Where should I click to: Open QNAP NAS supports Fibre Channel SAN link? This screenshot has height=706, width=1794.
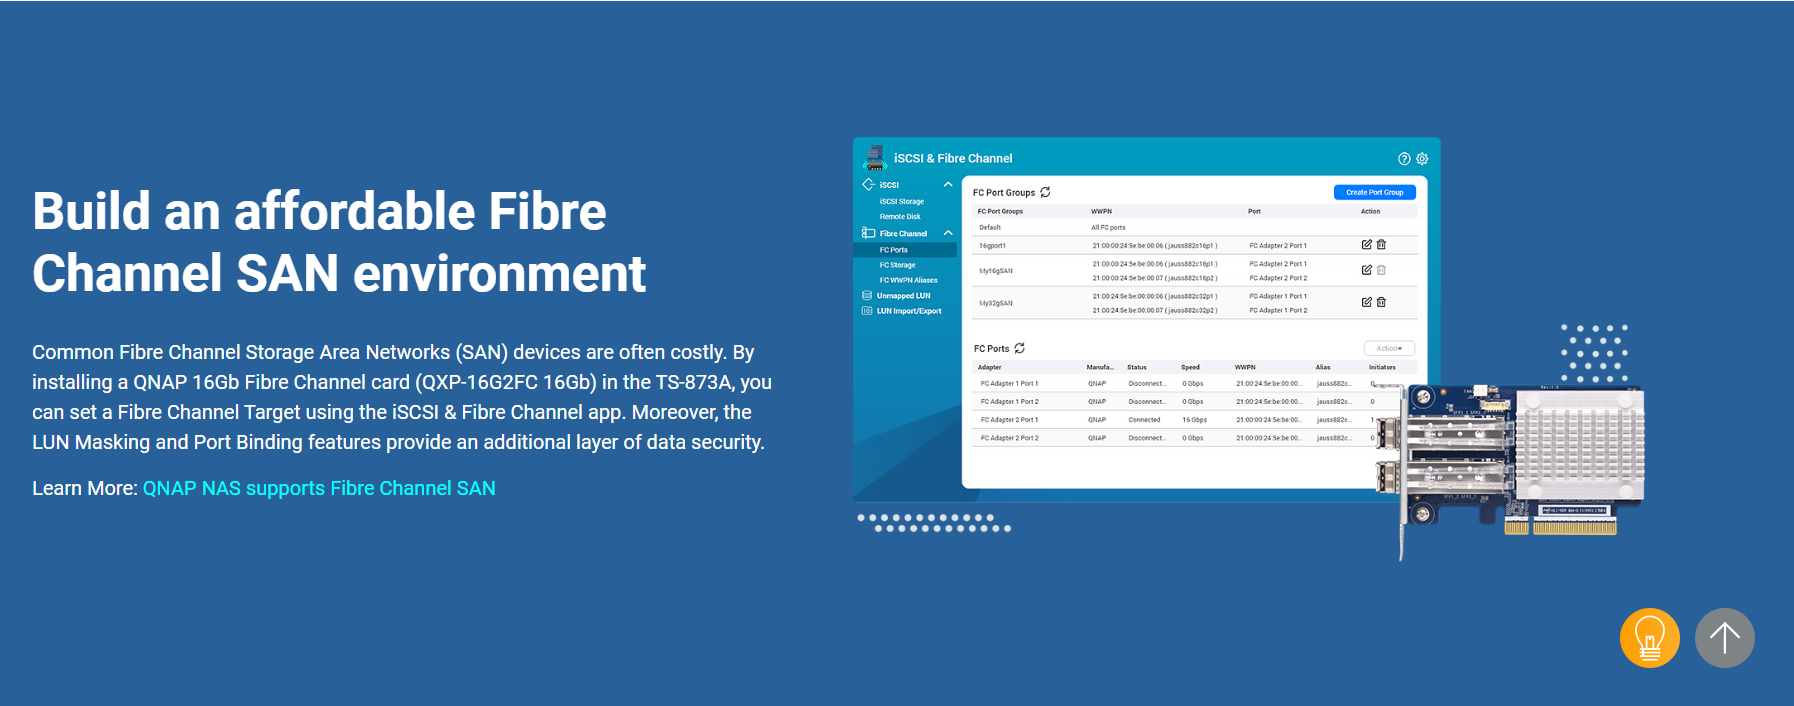(x=319, y=488)
